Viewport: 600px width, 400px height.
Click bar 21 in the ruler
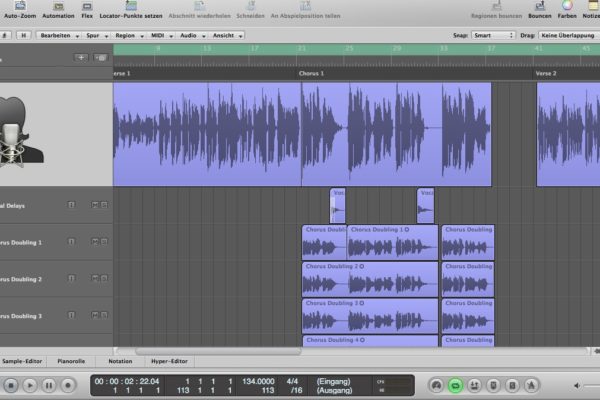[x=302, y=49]
